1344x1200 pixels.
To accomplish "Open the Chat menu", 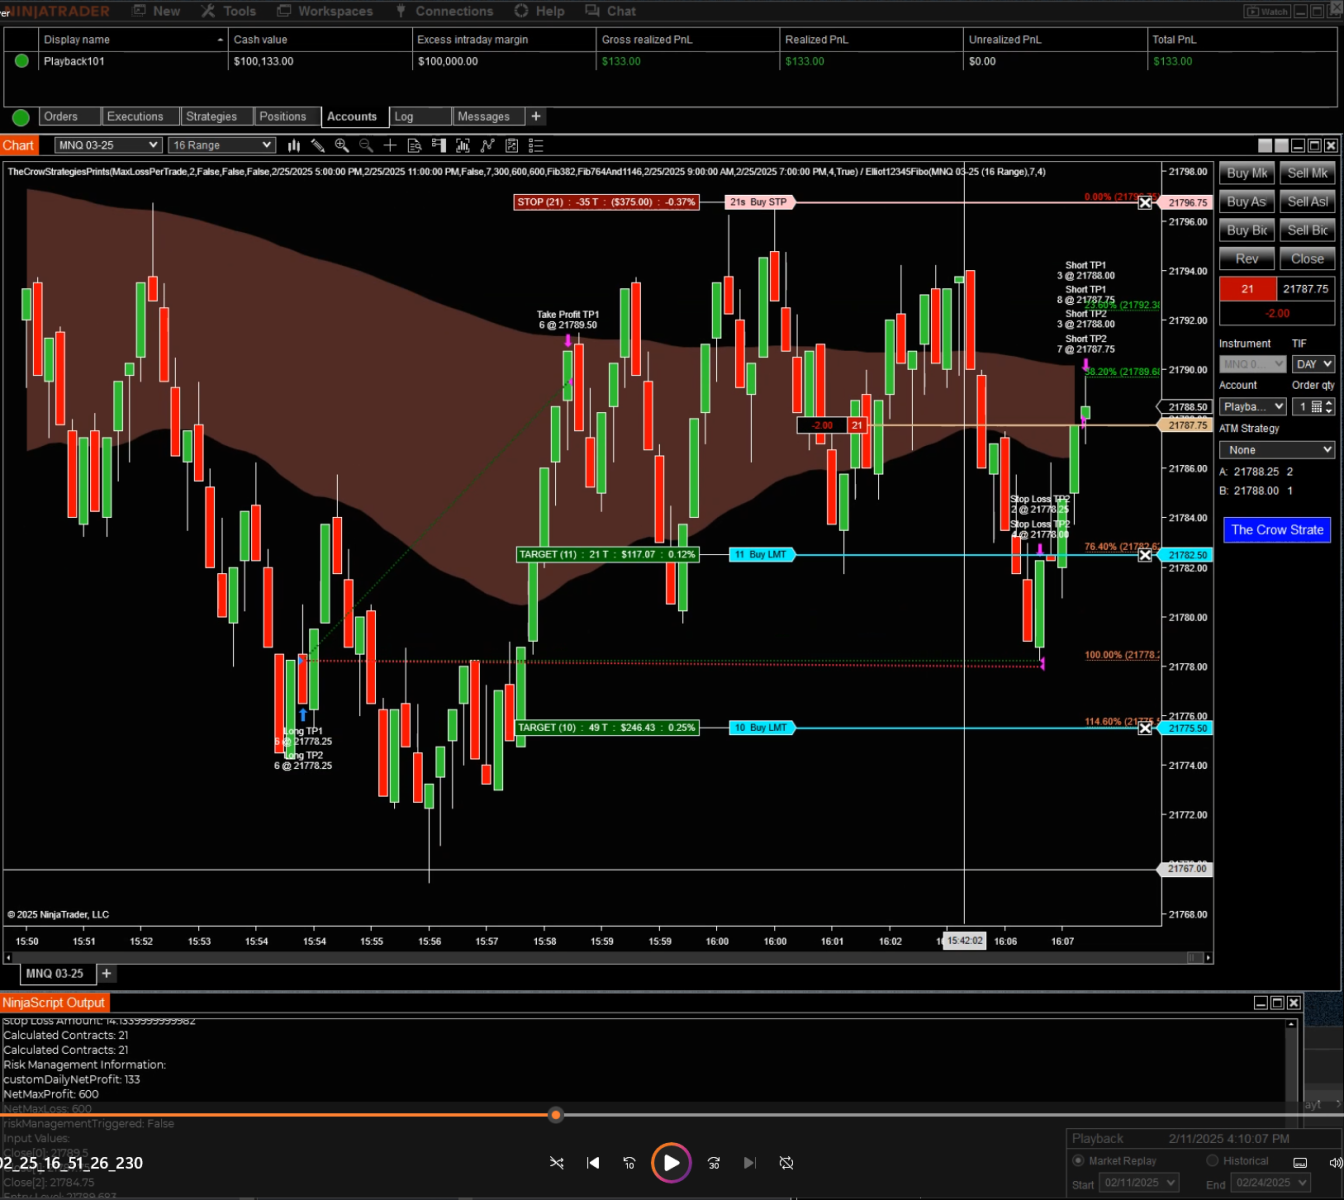I will [x=611, y=11].
